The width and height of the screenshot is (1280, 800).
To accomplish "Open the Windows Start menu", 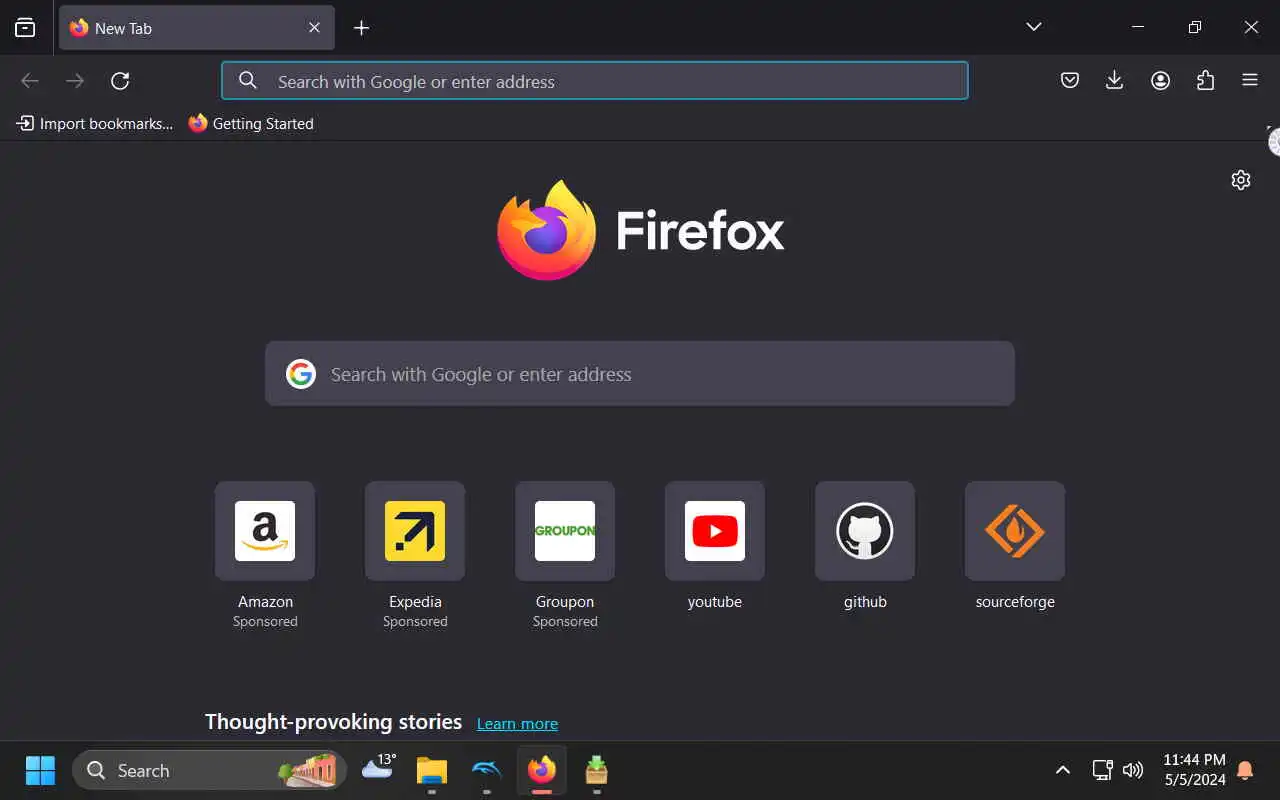I will 40,770.
